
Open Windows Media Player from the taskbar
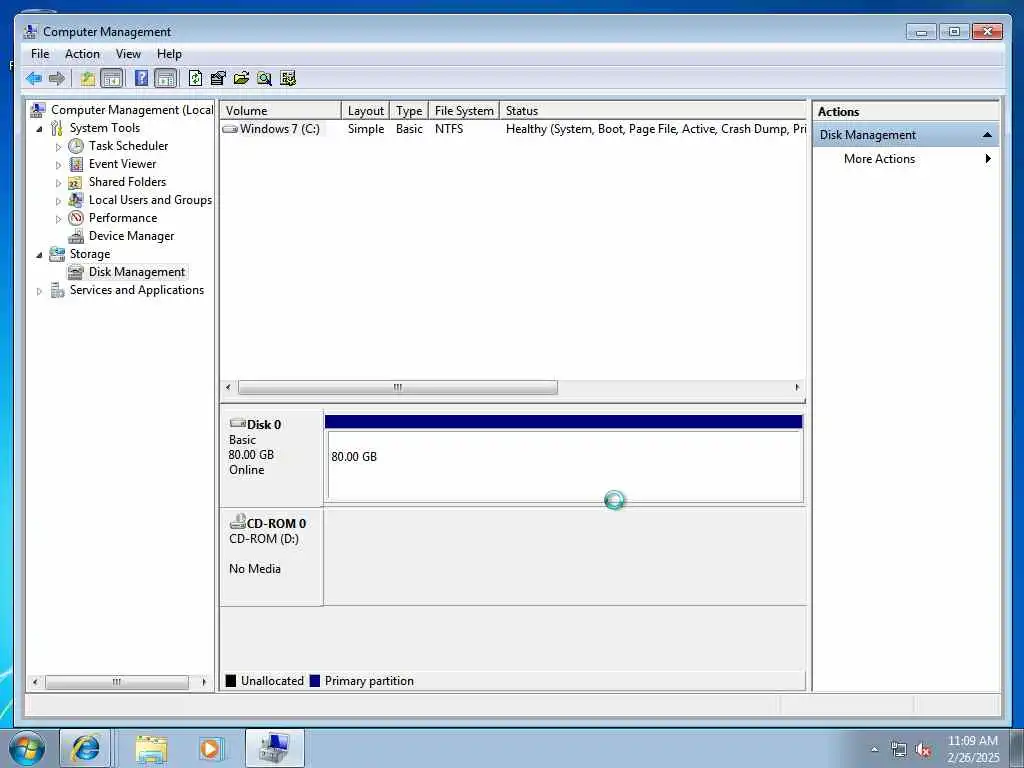pos(211,748)
